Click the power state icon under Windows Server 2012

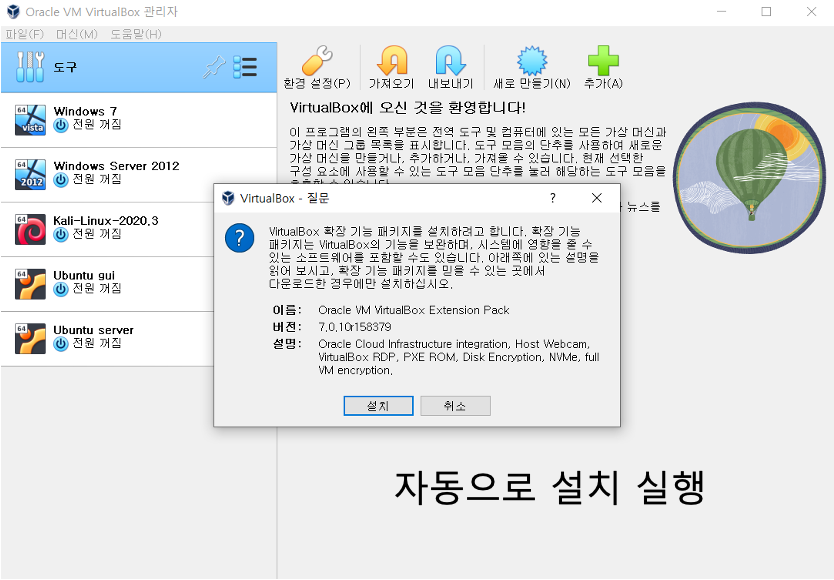pos(61,180)
